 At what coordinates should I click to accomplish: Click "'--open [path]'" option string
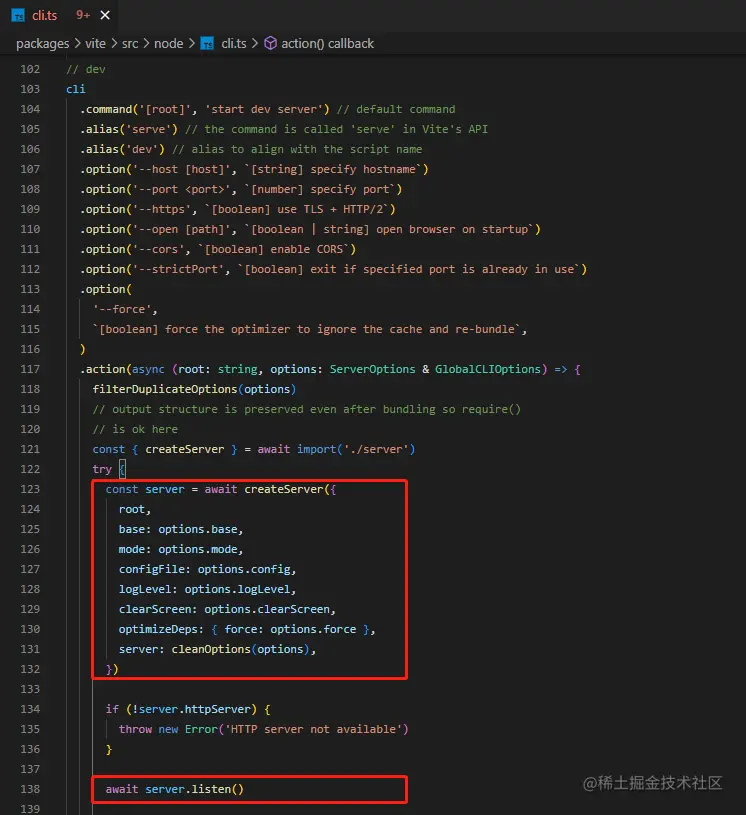(x=181, y=229)
